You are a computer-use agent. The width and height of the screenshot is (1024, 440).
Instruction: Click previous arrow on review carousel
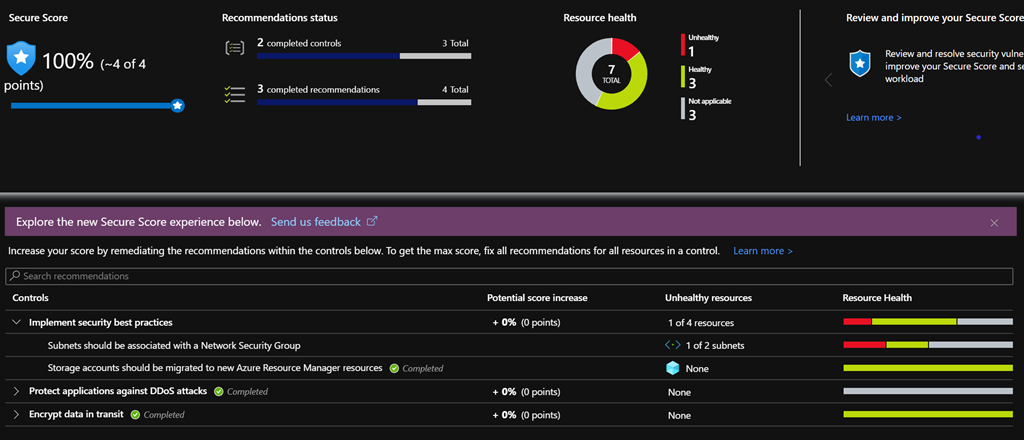coord(828,80)
